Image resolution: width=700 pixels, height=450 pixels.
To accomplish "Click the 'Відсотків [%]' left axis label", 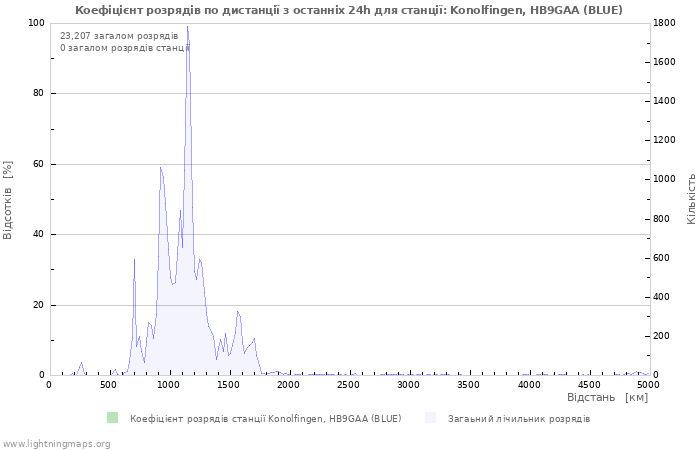I will 9,199.
